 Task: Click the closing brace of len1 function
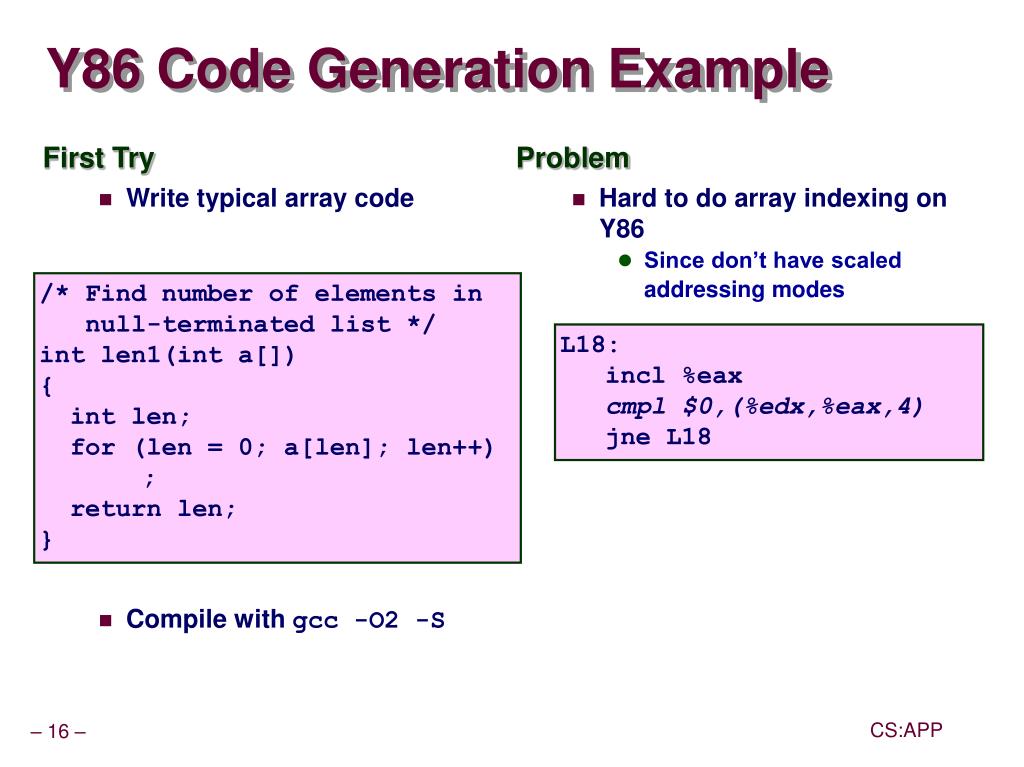click(46, 540)
